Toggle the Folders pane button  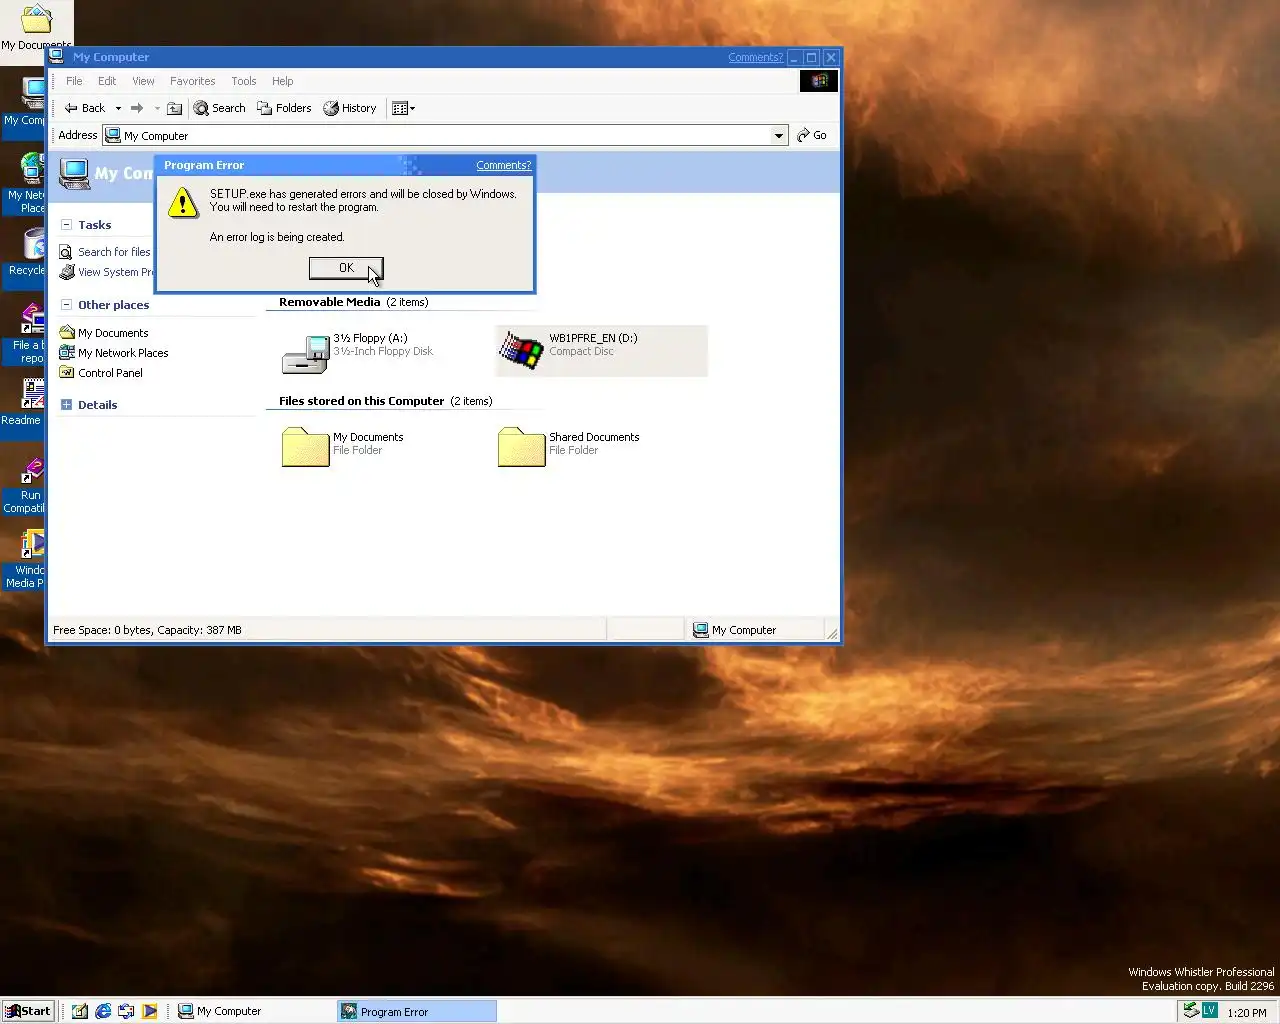coord(284,108)
